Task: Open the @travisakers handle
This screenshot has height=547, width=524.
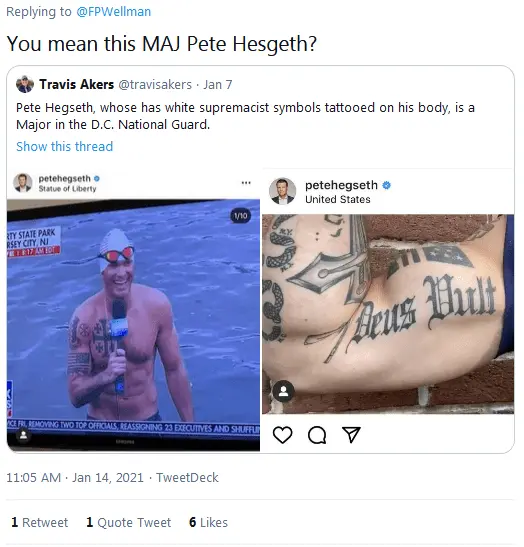Action: [x=155, y=84]
